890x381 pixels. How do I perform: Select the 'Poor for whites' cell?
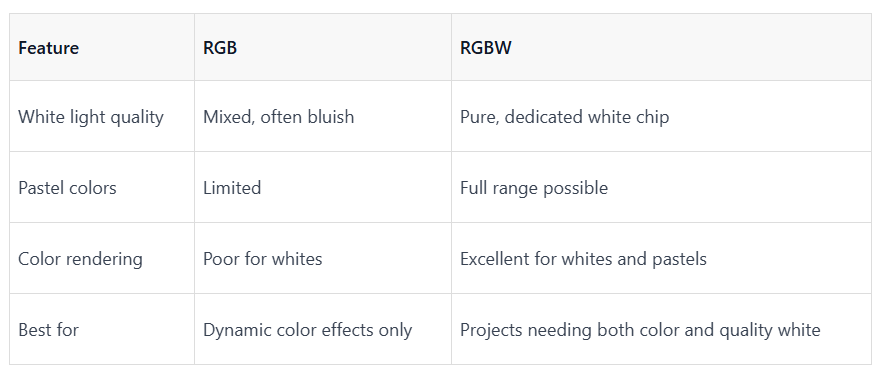tap(322, 258)
